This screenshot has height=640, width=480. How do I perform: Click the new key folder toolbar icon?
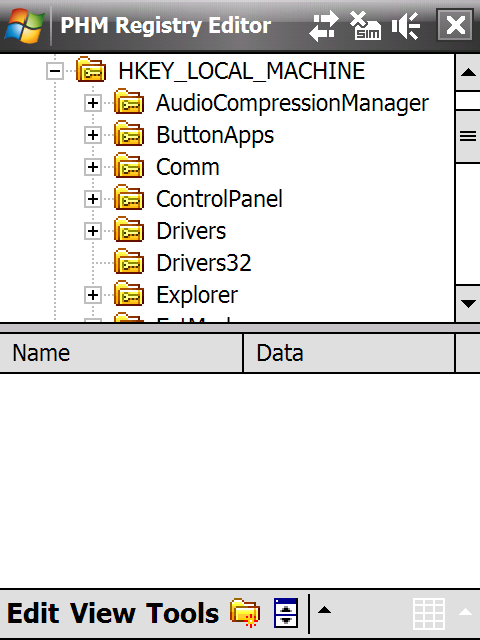245,612
